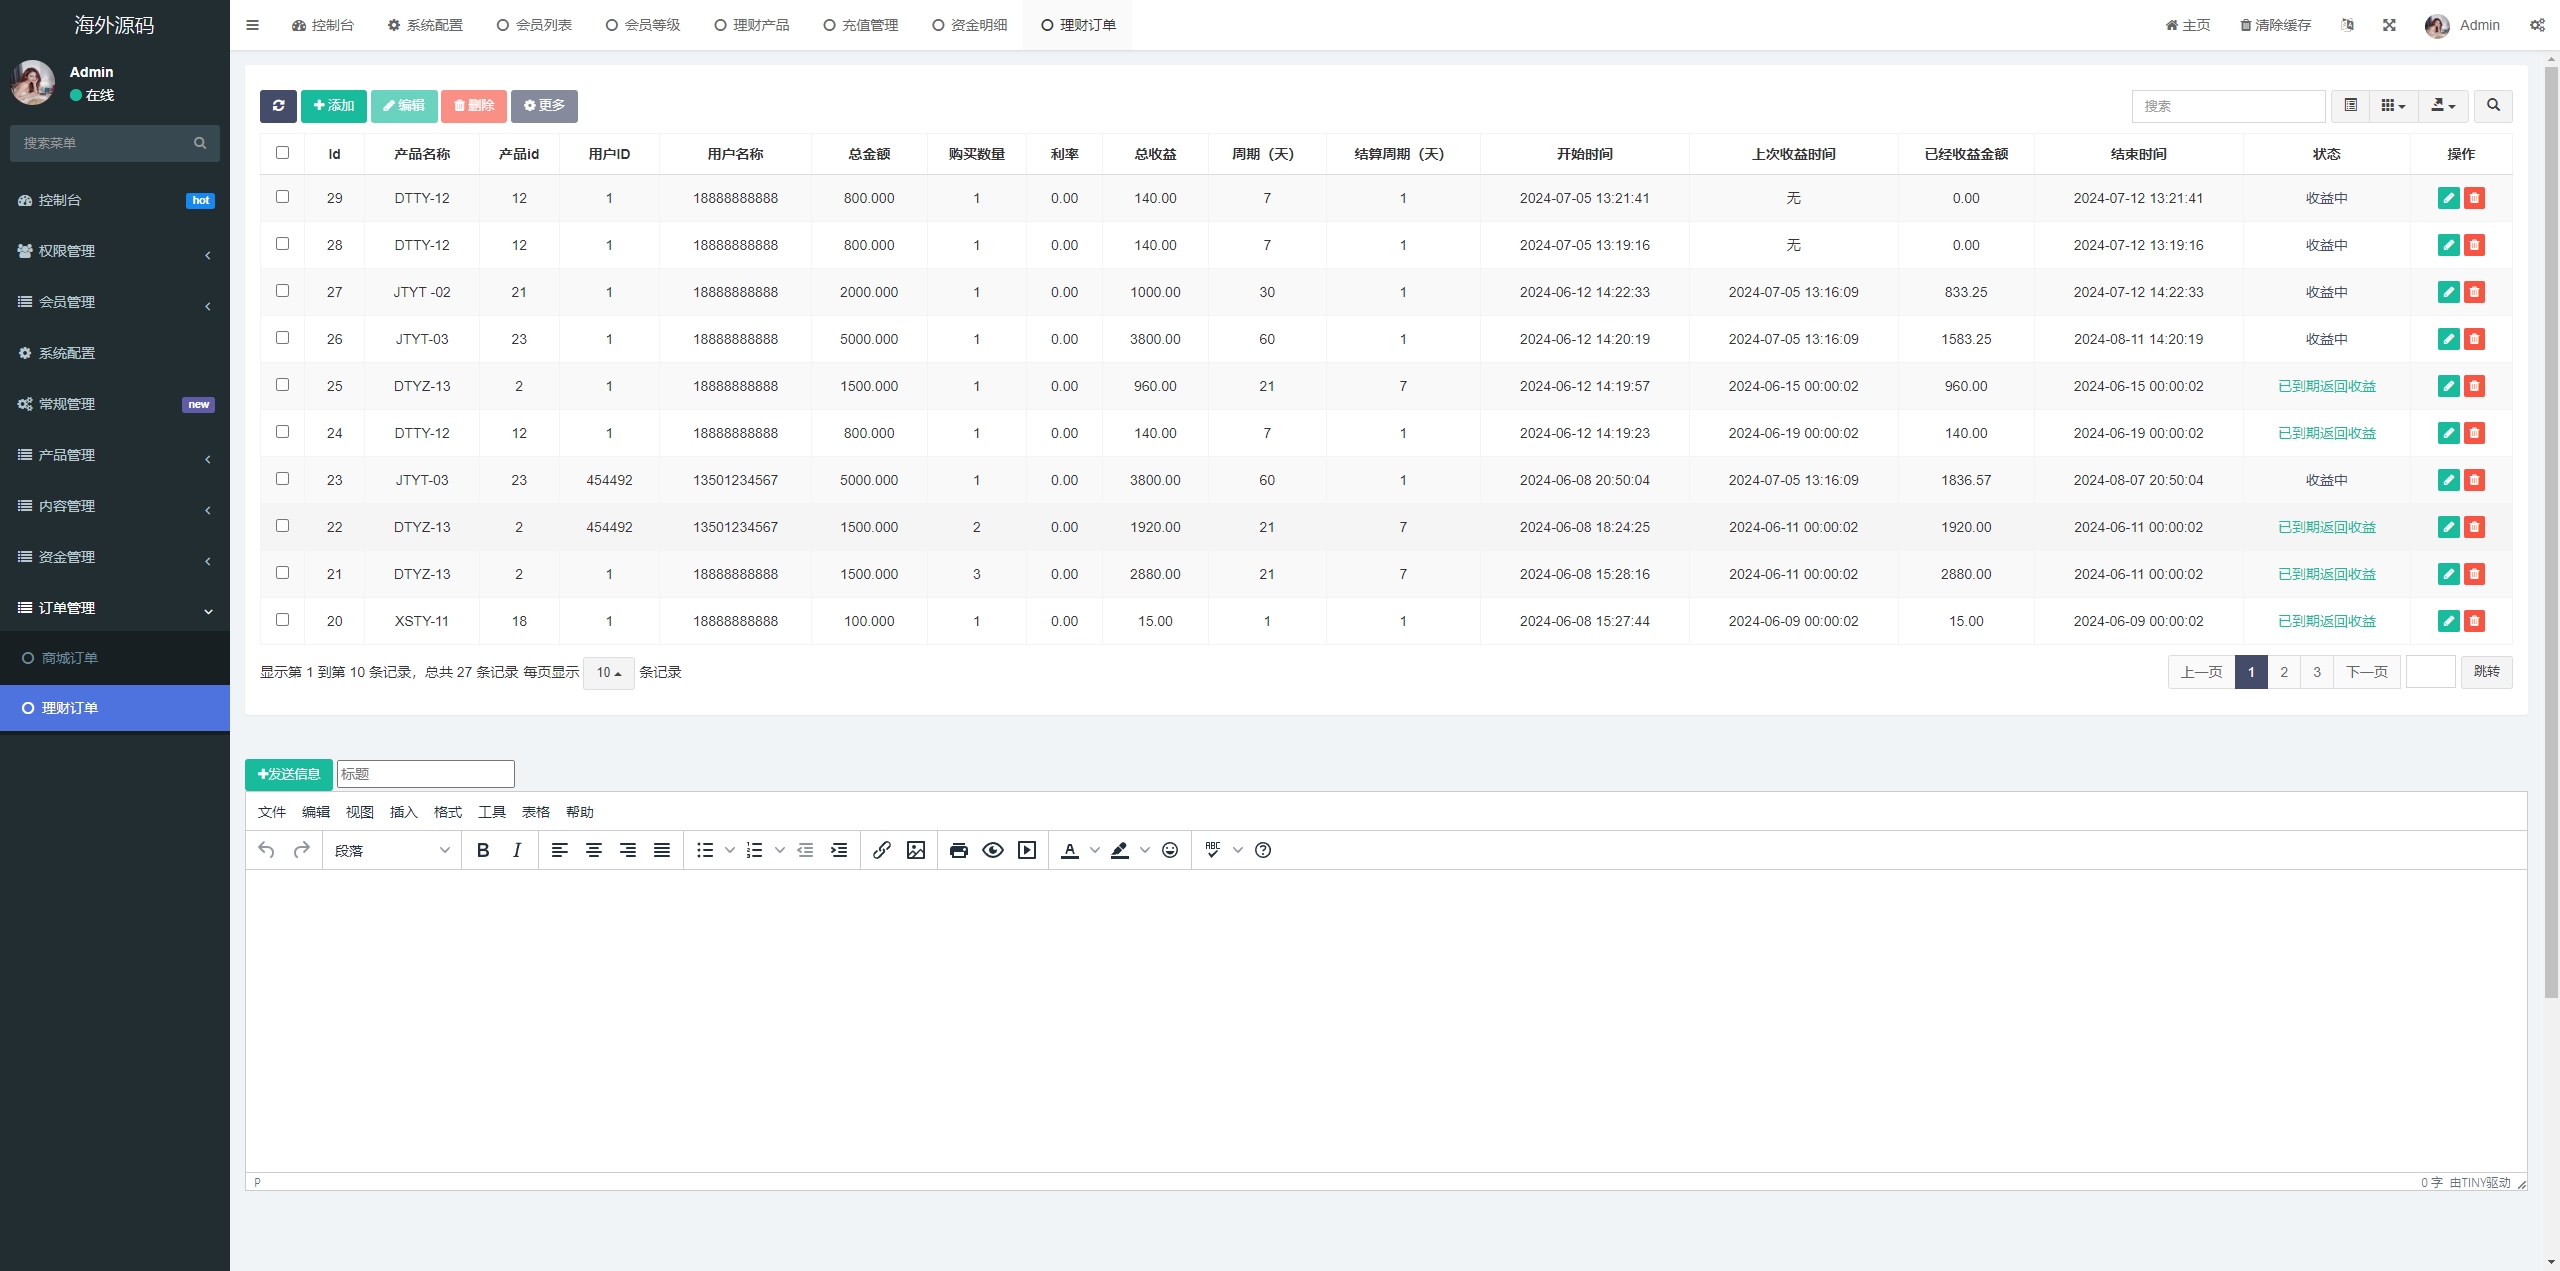Click the undo icon in editor
The height and width of the screenshot is (1271, 2560).
pos(264,850)
